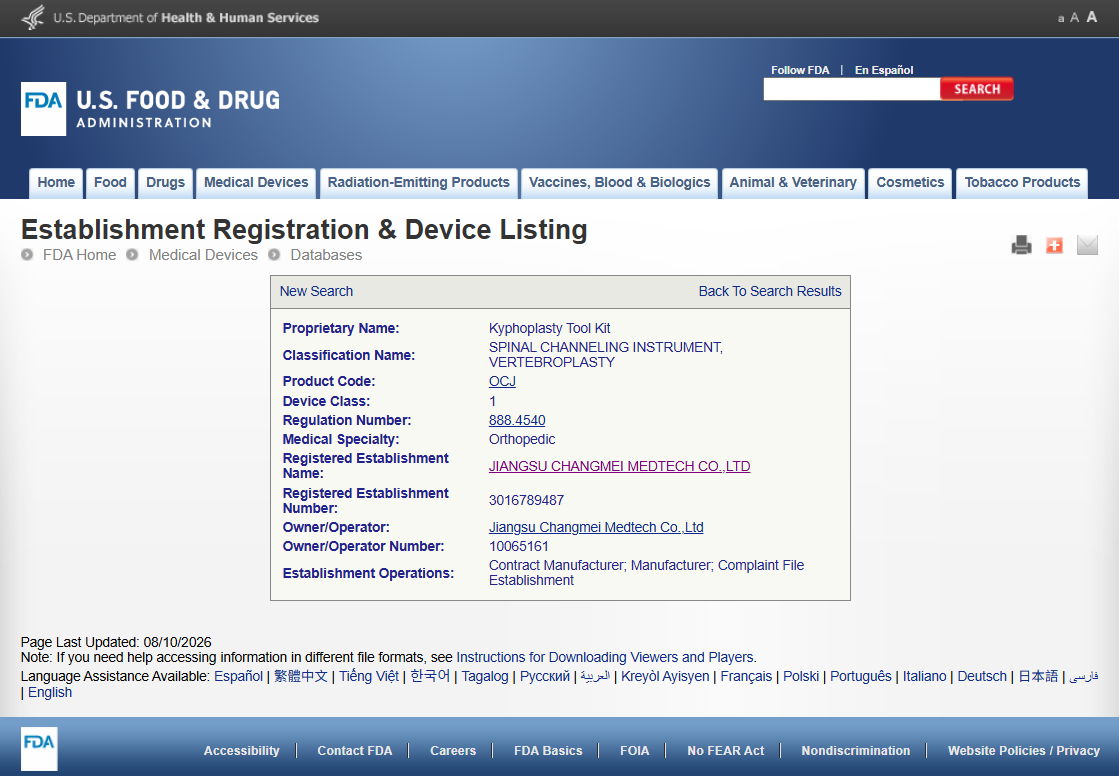
Task: Open the Medical Devices tab
Action: 256,183
